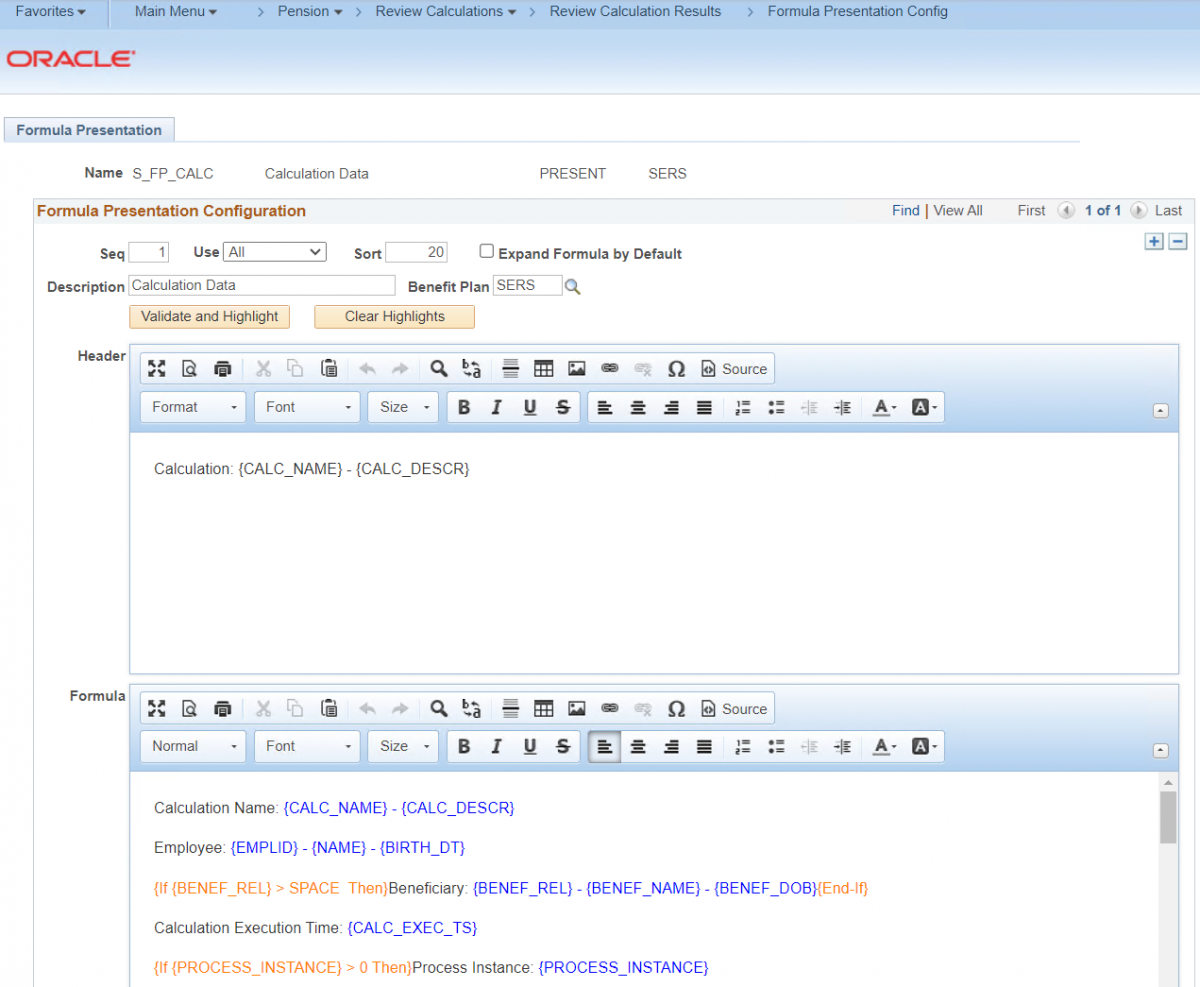This screenshot has width=1200, height=987.
Task: Open the Font dropdown in the Formula toolbar
Action: click(x=306, y=746)
